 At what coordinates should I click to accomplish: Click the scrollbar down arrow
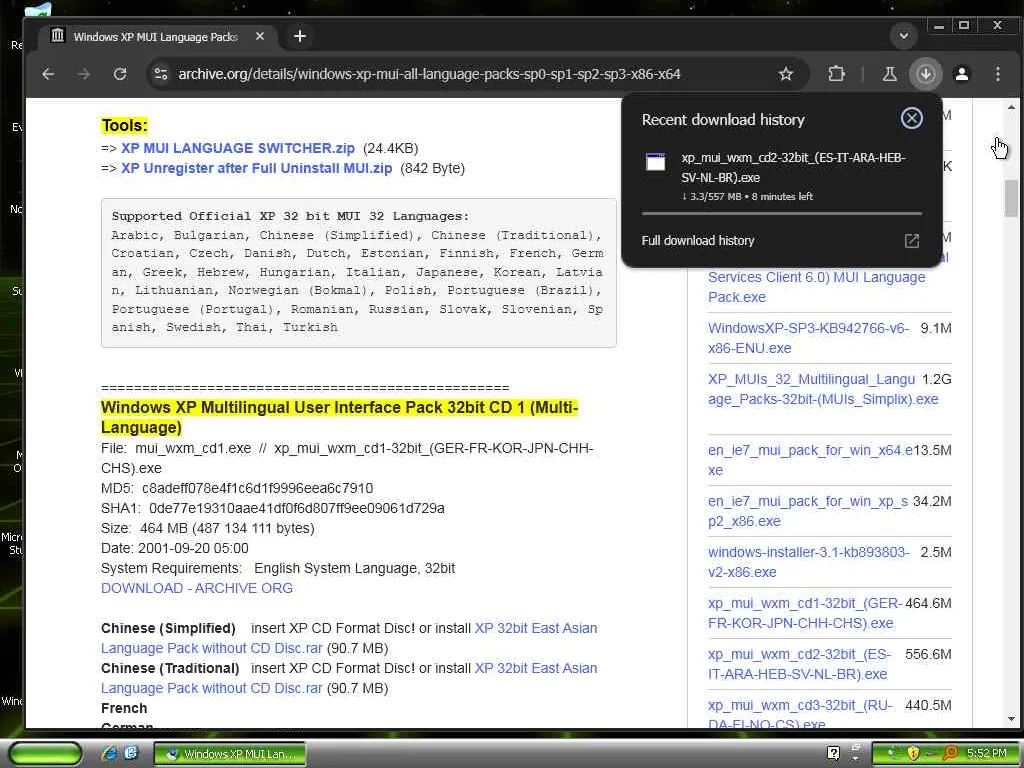1011,719
